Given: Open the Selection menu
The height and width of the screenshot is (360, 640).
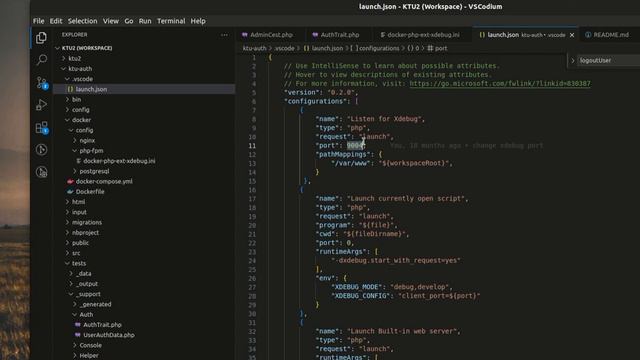Looking at the screenshot, I should [82, 21].
